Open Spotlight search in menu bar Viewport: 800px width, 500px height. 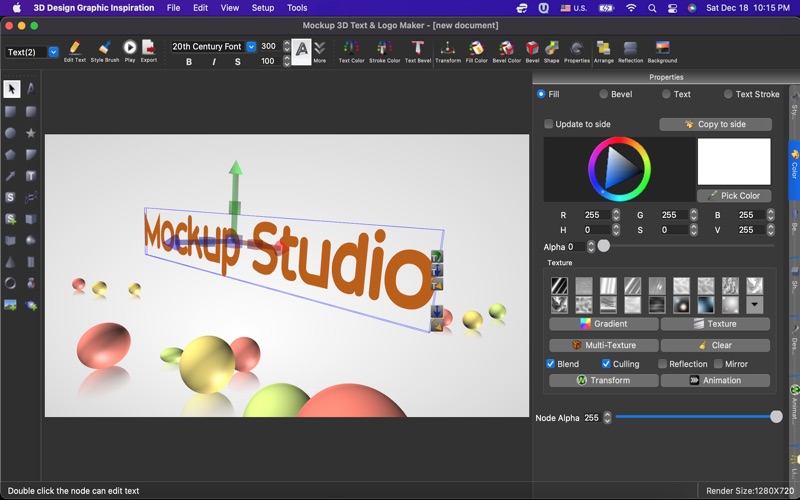(652, 8)
